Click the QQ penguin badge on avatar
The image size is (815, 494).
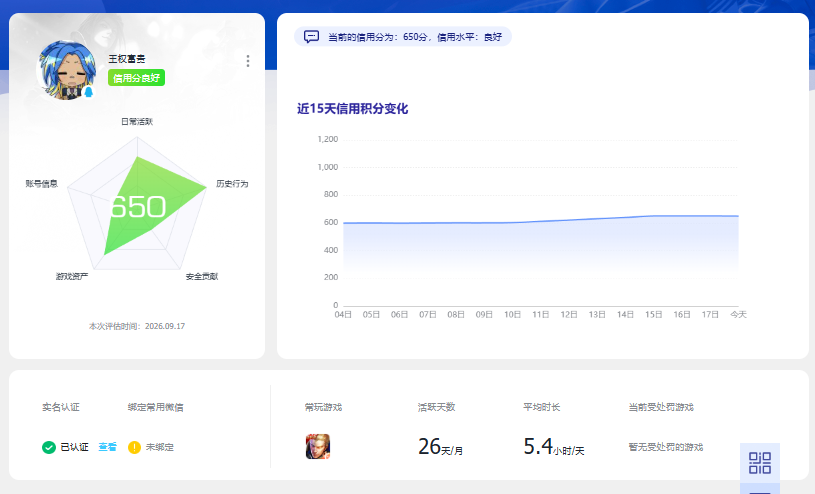tap(88, 92)
